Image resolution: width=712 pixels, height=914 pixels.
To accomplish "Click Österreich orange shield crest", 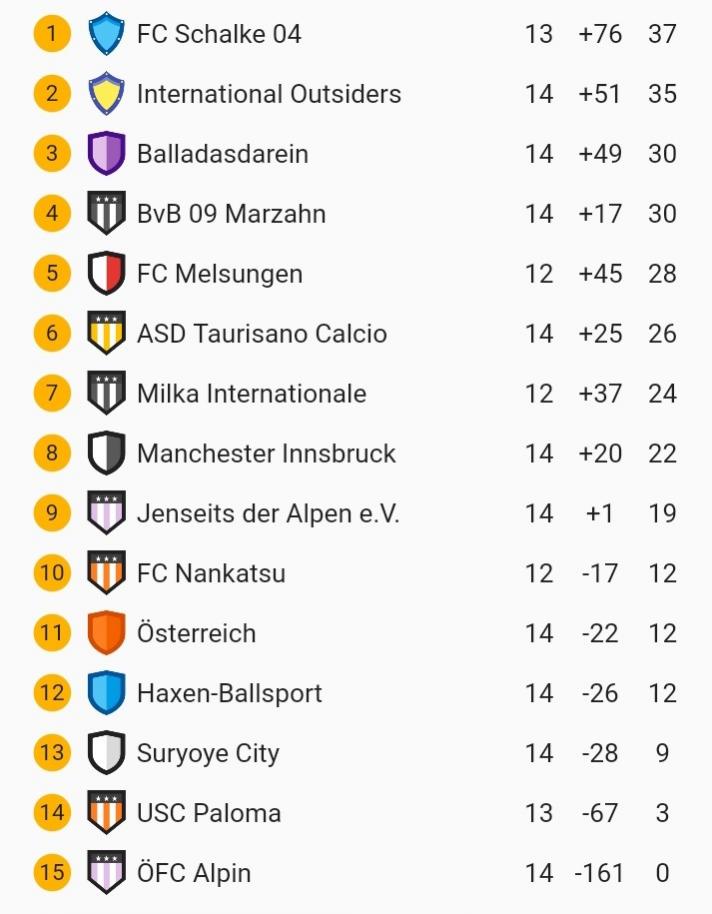I will [106, 633].
